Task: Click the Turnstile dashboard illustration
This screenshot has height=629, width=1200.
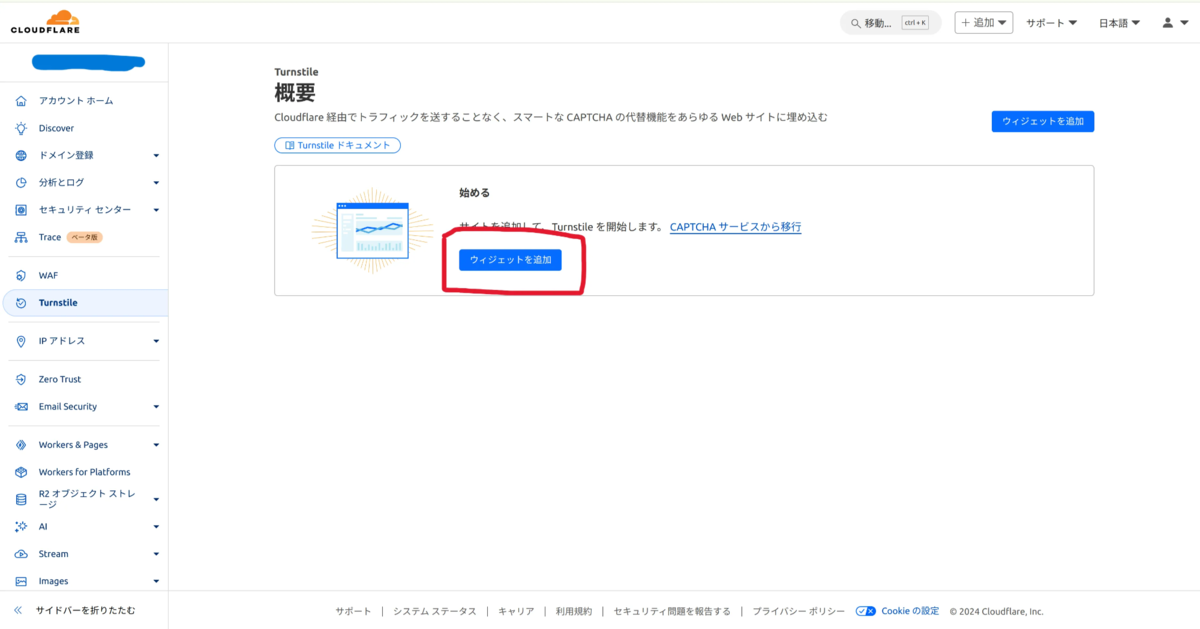Action: 372,231
